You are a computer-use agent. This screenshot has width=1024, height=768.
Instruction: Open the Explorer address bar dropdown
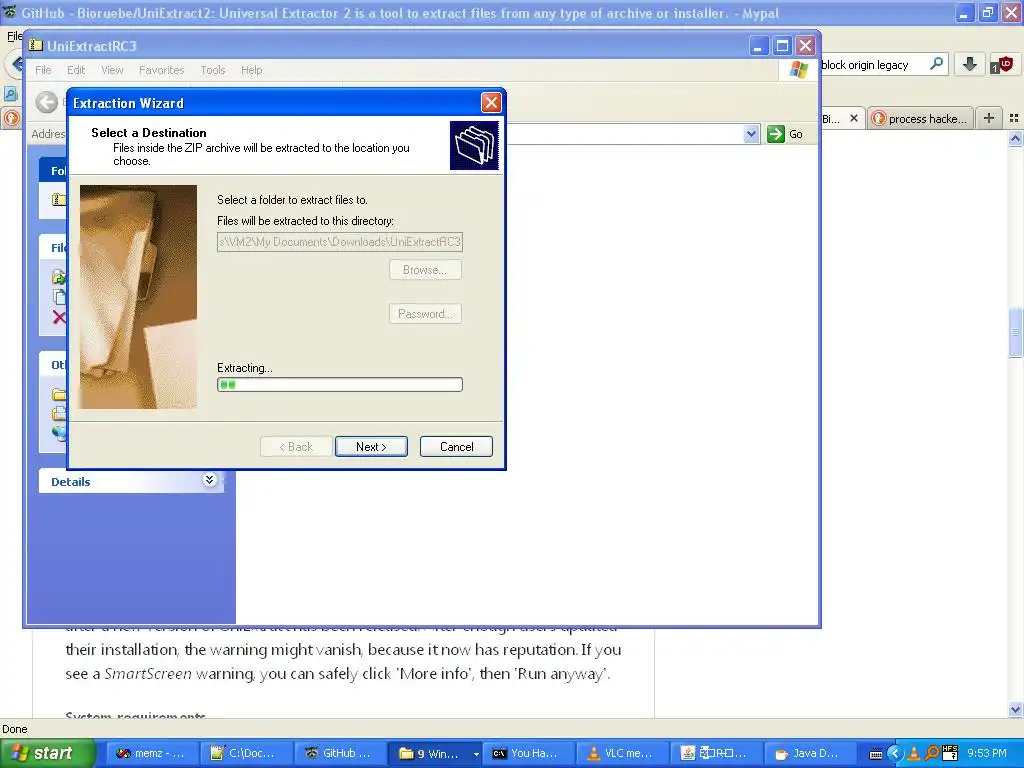(751, 134)
